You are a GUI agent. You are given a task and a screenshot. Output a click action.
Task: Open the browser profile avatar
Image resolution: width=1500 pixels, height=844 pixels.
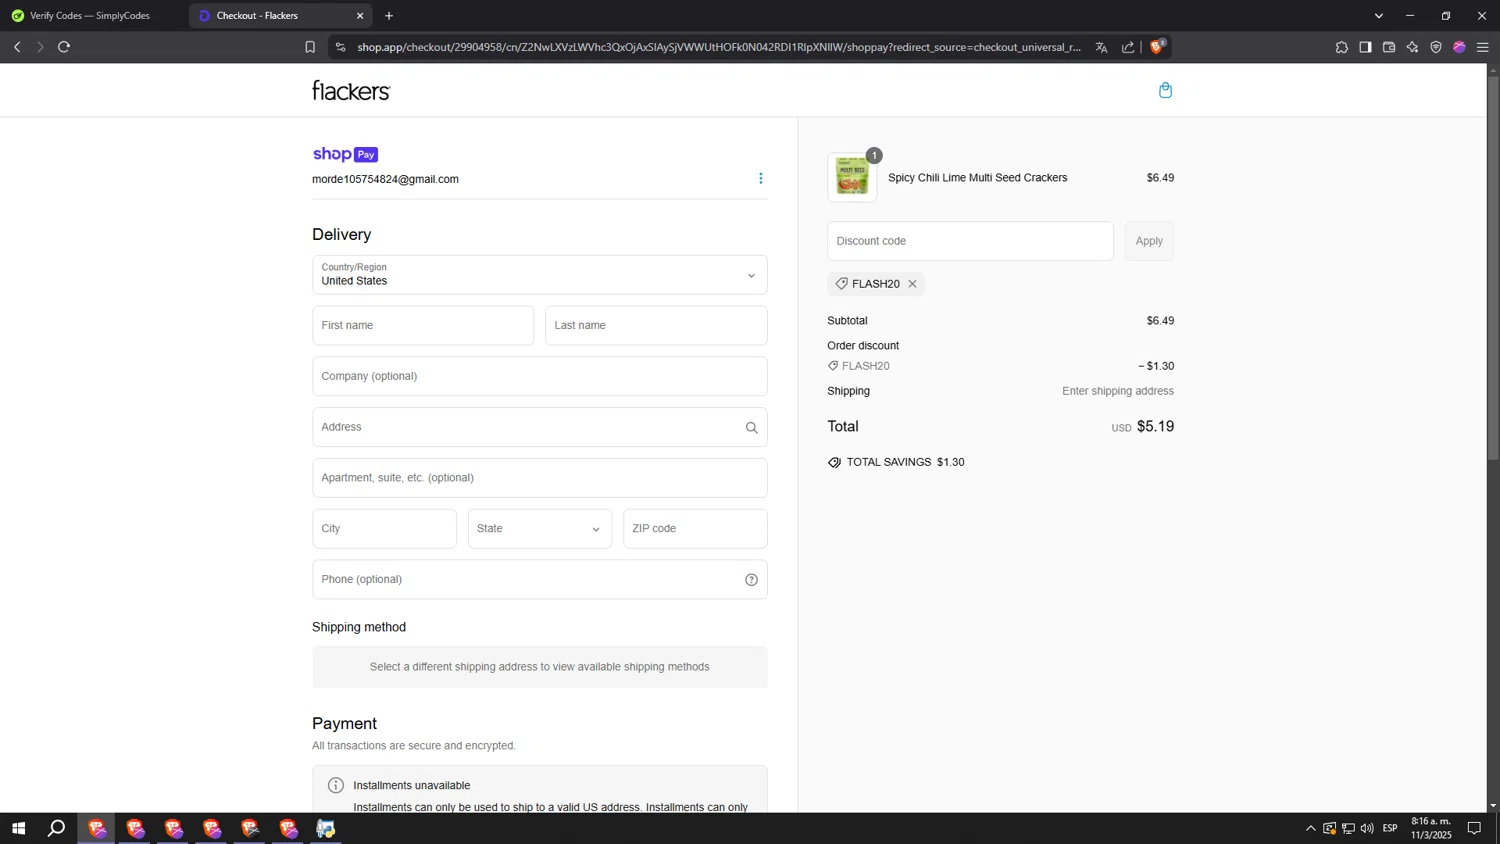point(1459,47)
